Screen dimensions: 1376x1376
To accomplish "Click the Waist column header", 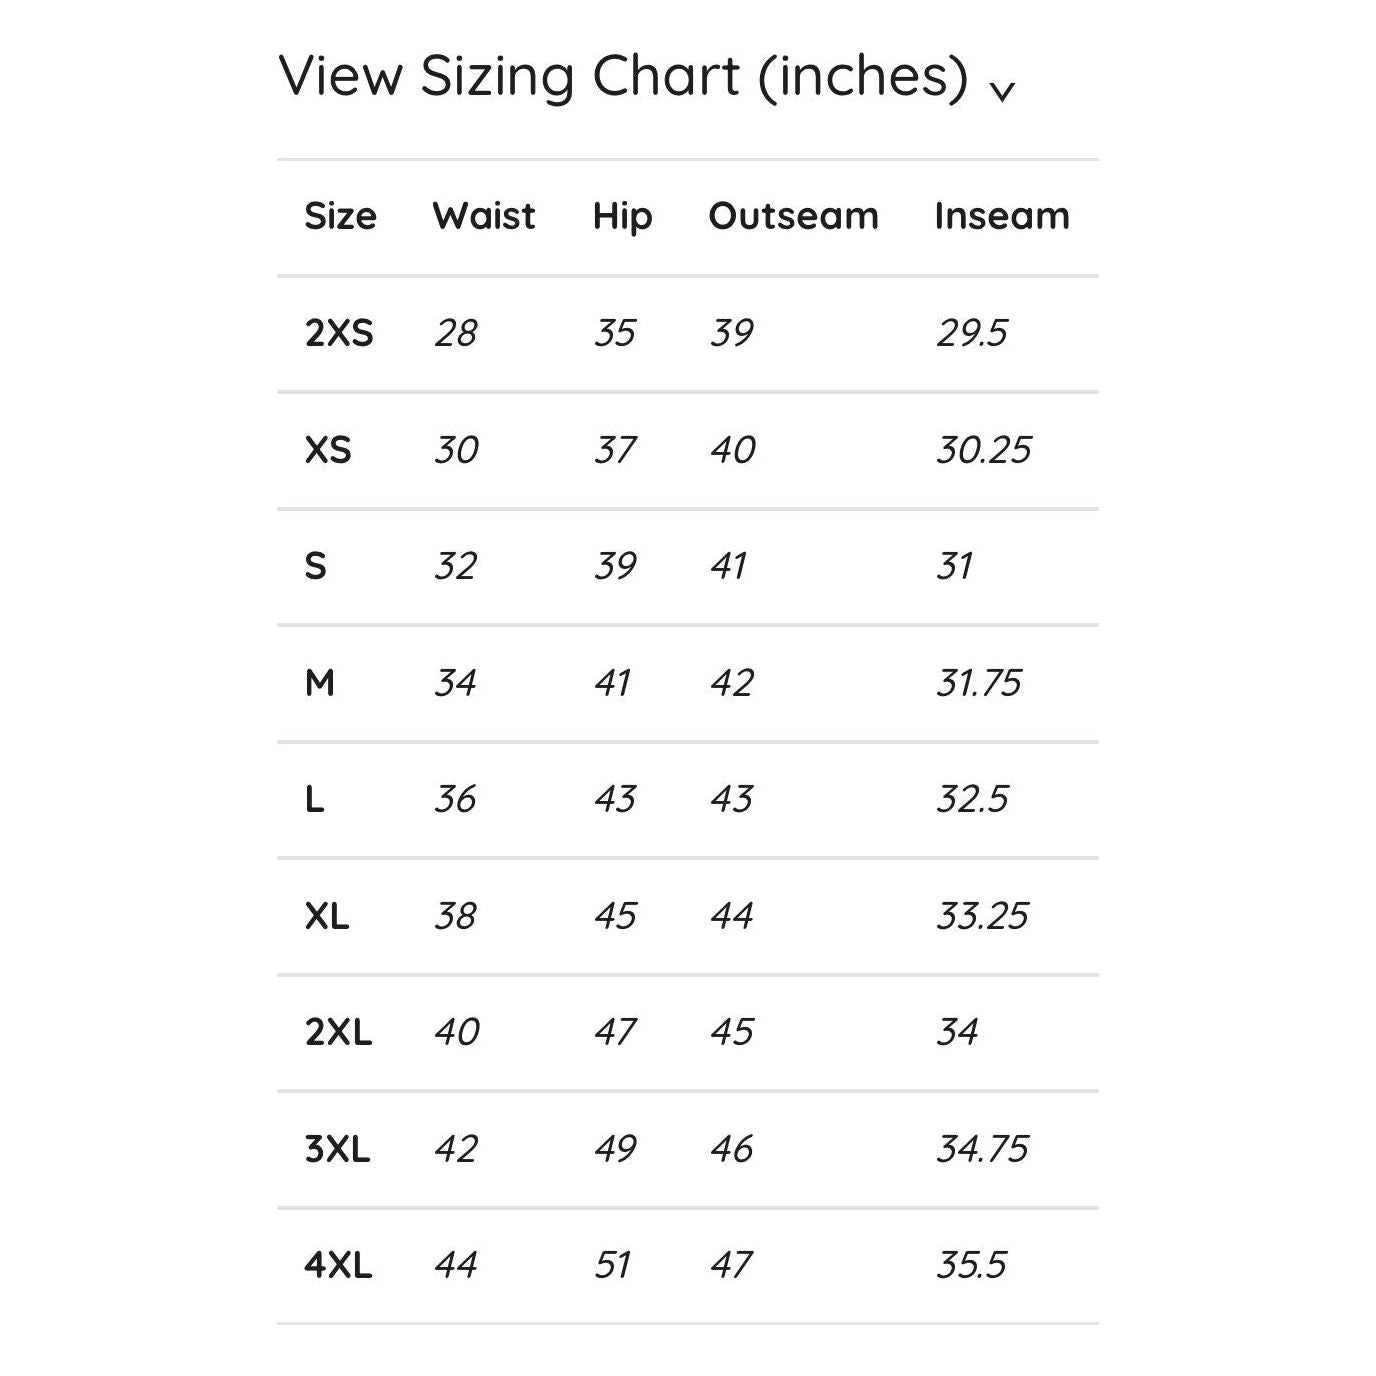I will (484, 216).
